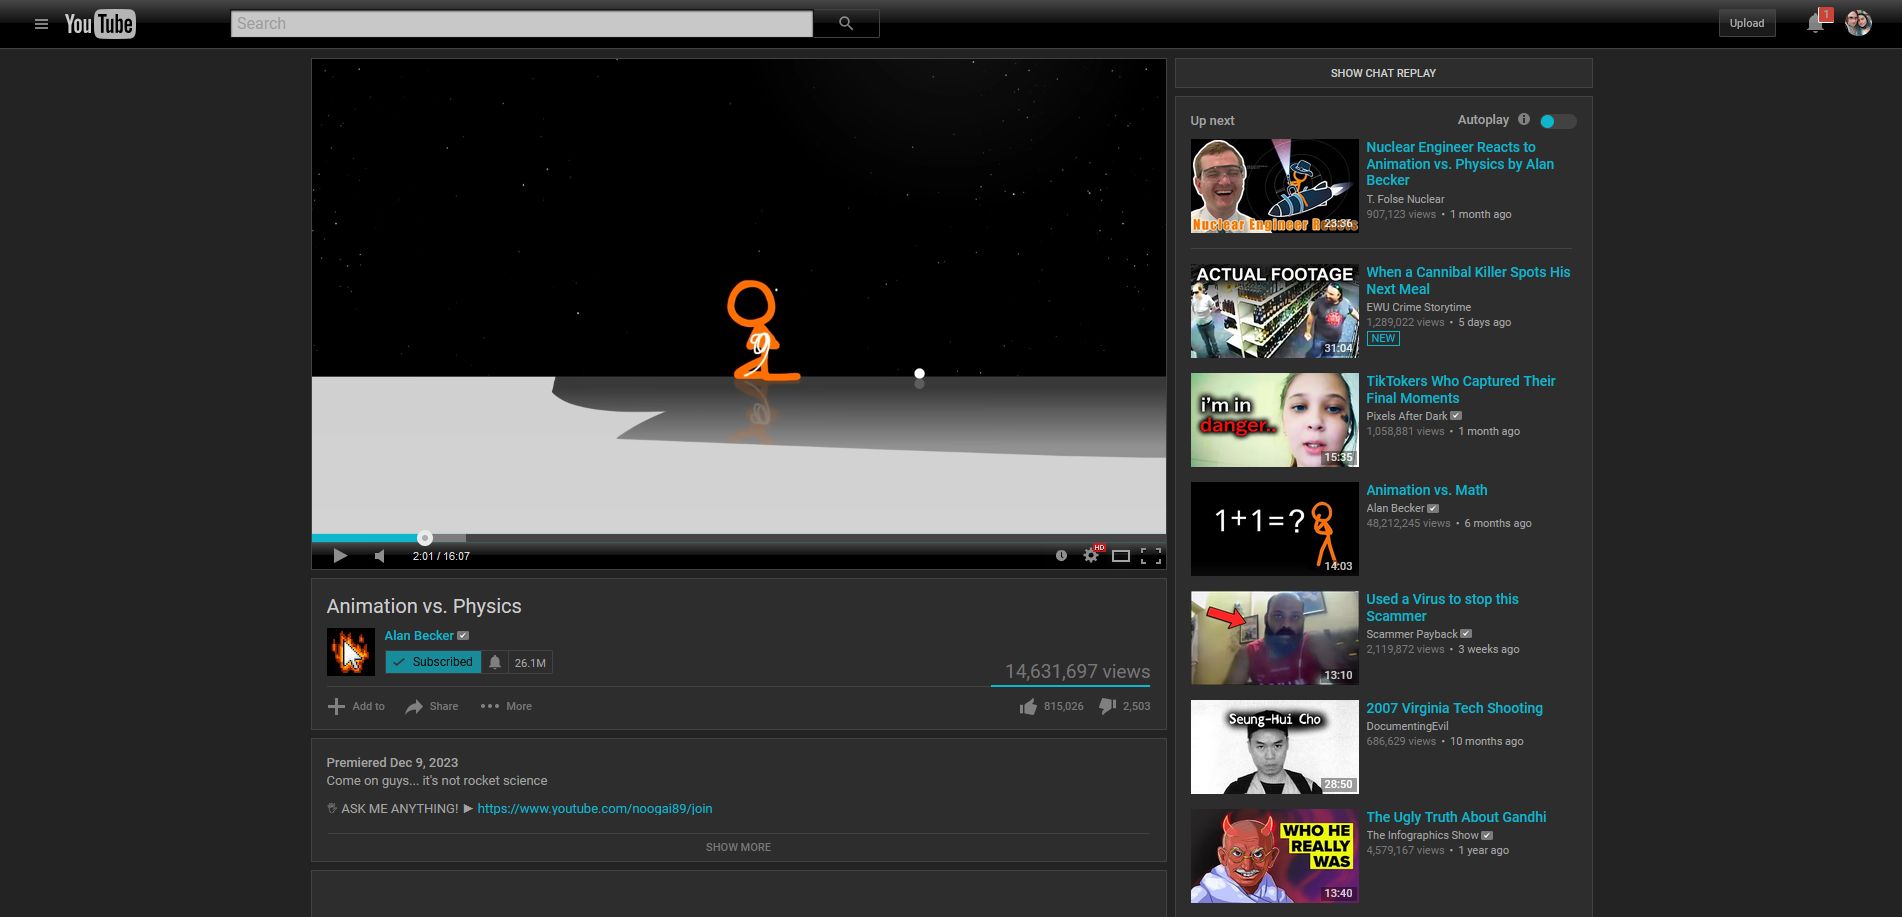Unsubscribe via the Subscribed button

click(433, 662)
